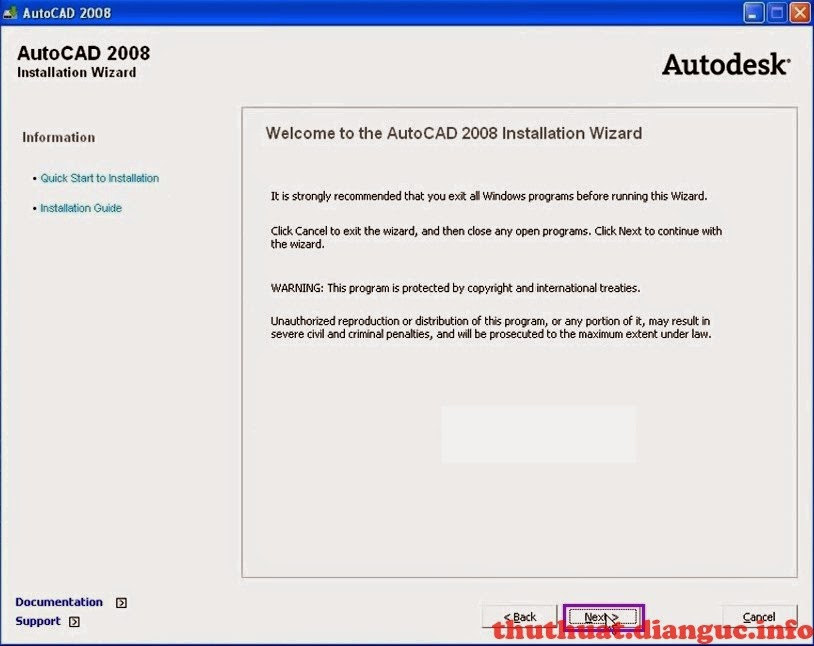The width and height of the screenshot is (814, 646).
Task: Click the Installation Wizard heading label
Action: (x=77, y=72)
